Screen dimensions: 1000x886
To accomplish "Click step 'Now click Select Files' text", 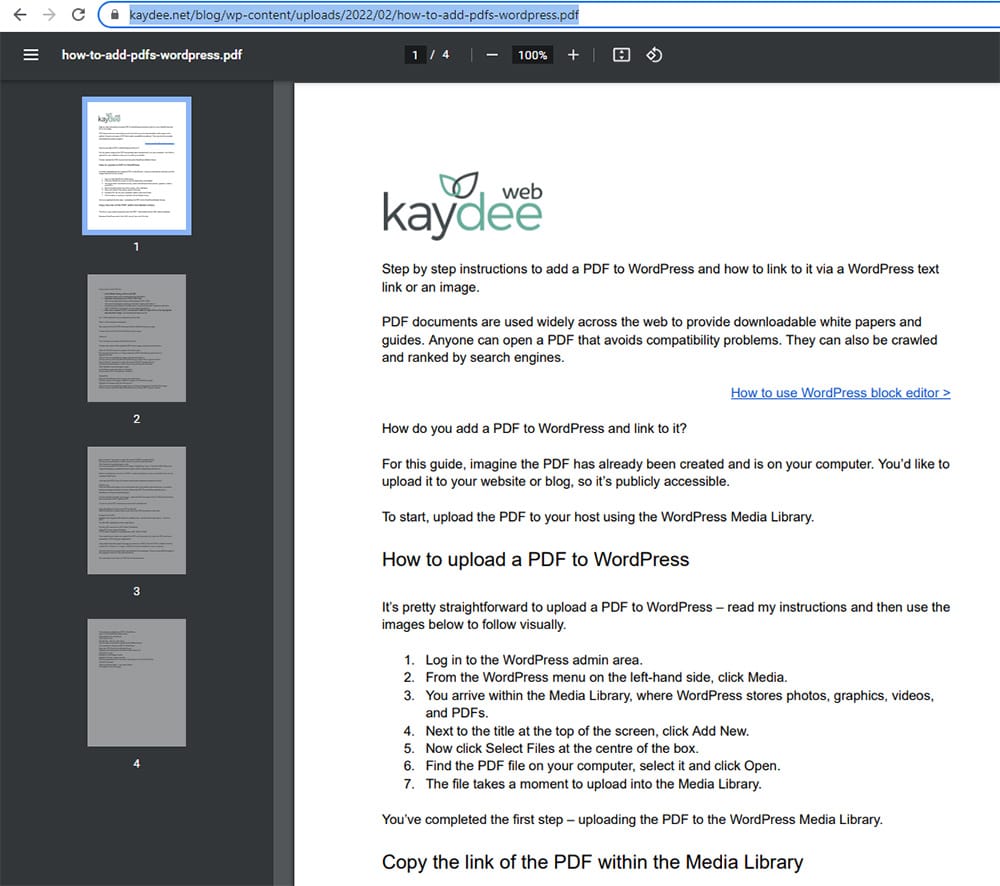I will (562, 748).
